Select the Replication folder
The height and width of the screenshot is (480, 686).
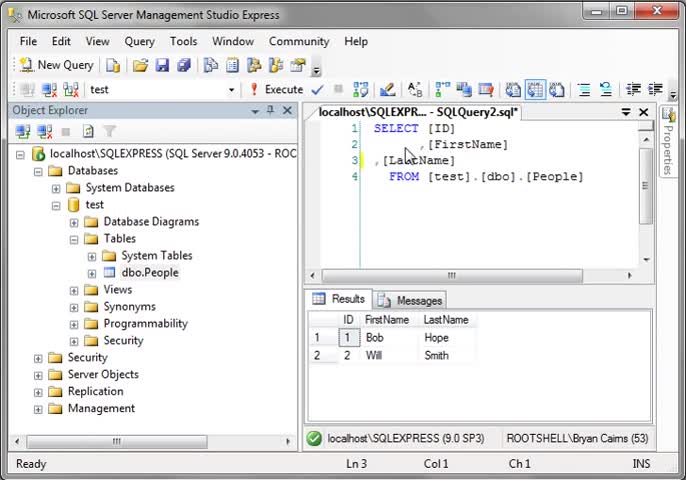[x=95, y=391]
